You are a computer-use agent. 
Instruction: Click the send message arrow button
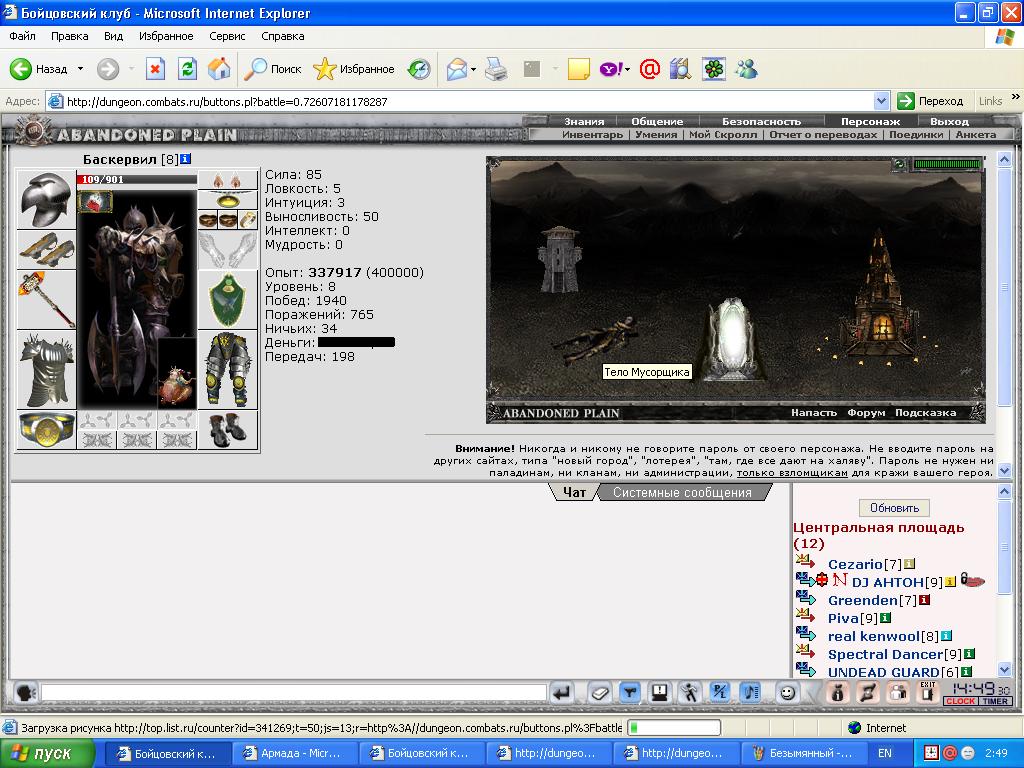tap(562, 692)
